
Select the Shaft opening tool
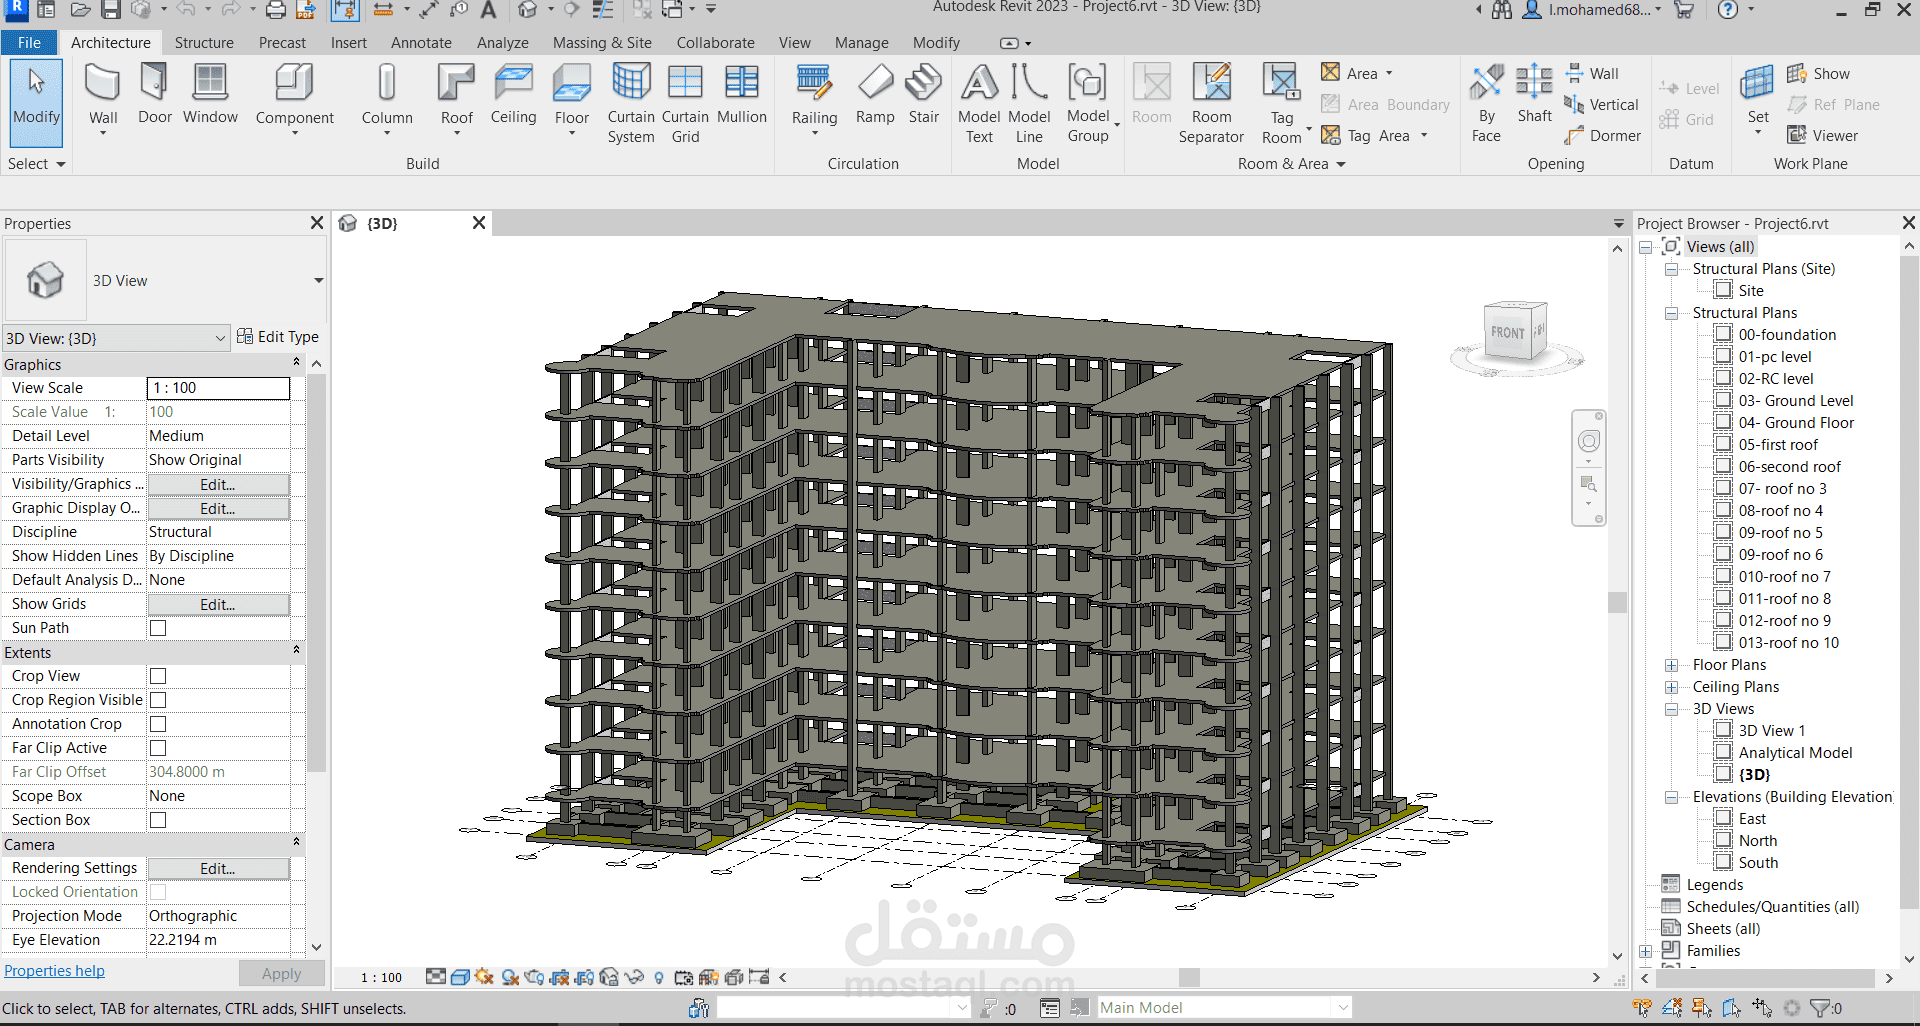[x=1535, y=94]
